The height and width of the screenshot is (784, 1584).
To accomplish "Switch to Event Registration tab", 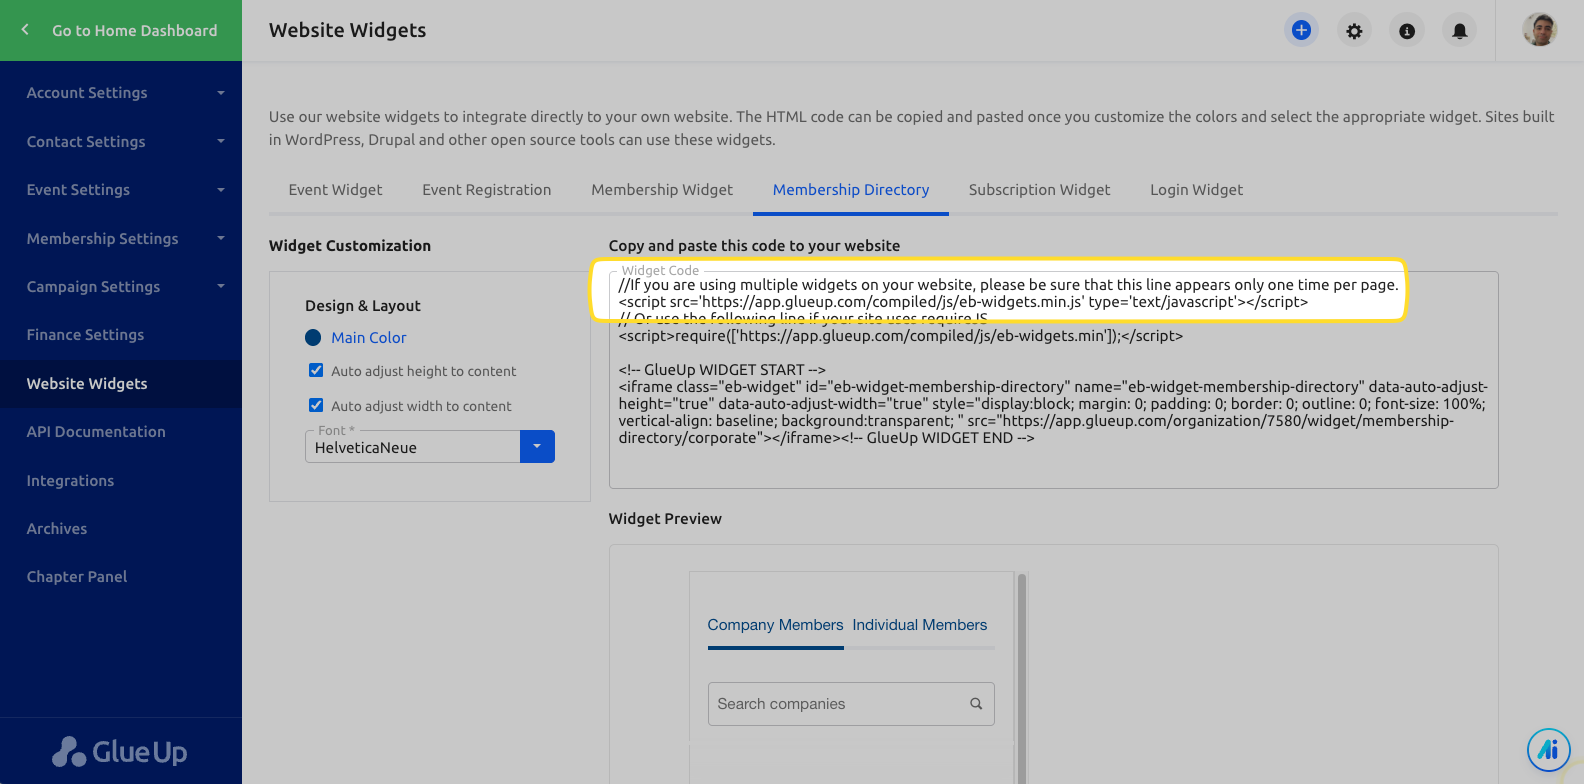I will point(487,190).
